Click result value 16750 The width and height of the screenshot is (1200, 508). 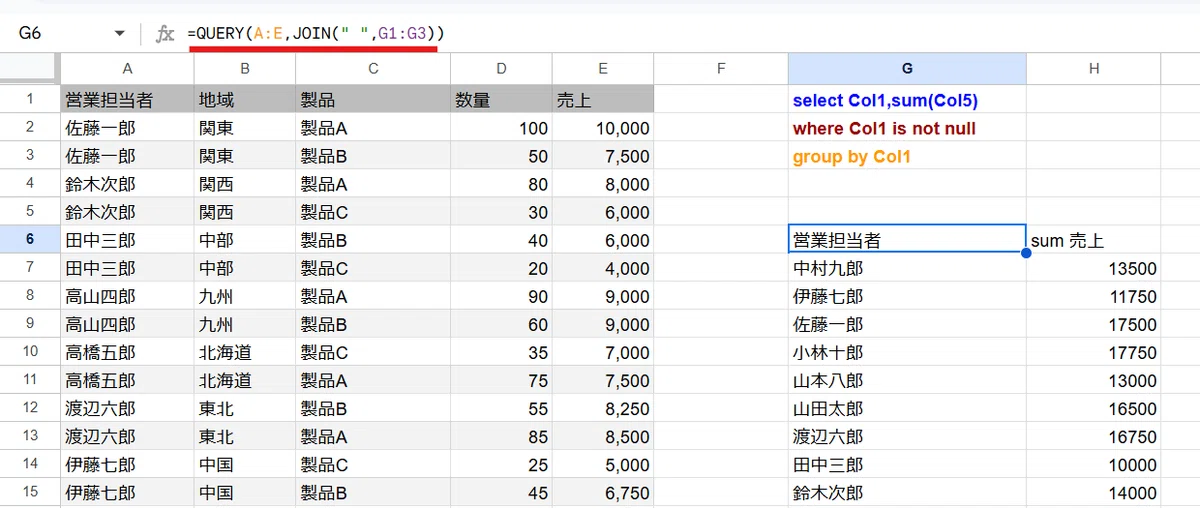pos(1094,436)
